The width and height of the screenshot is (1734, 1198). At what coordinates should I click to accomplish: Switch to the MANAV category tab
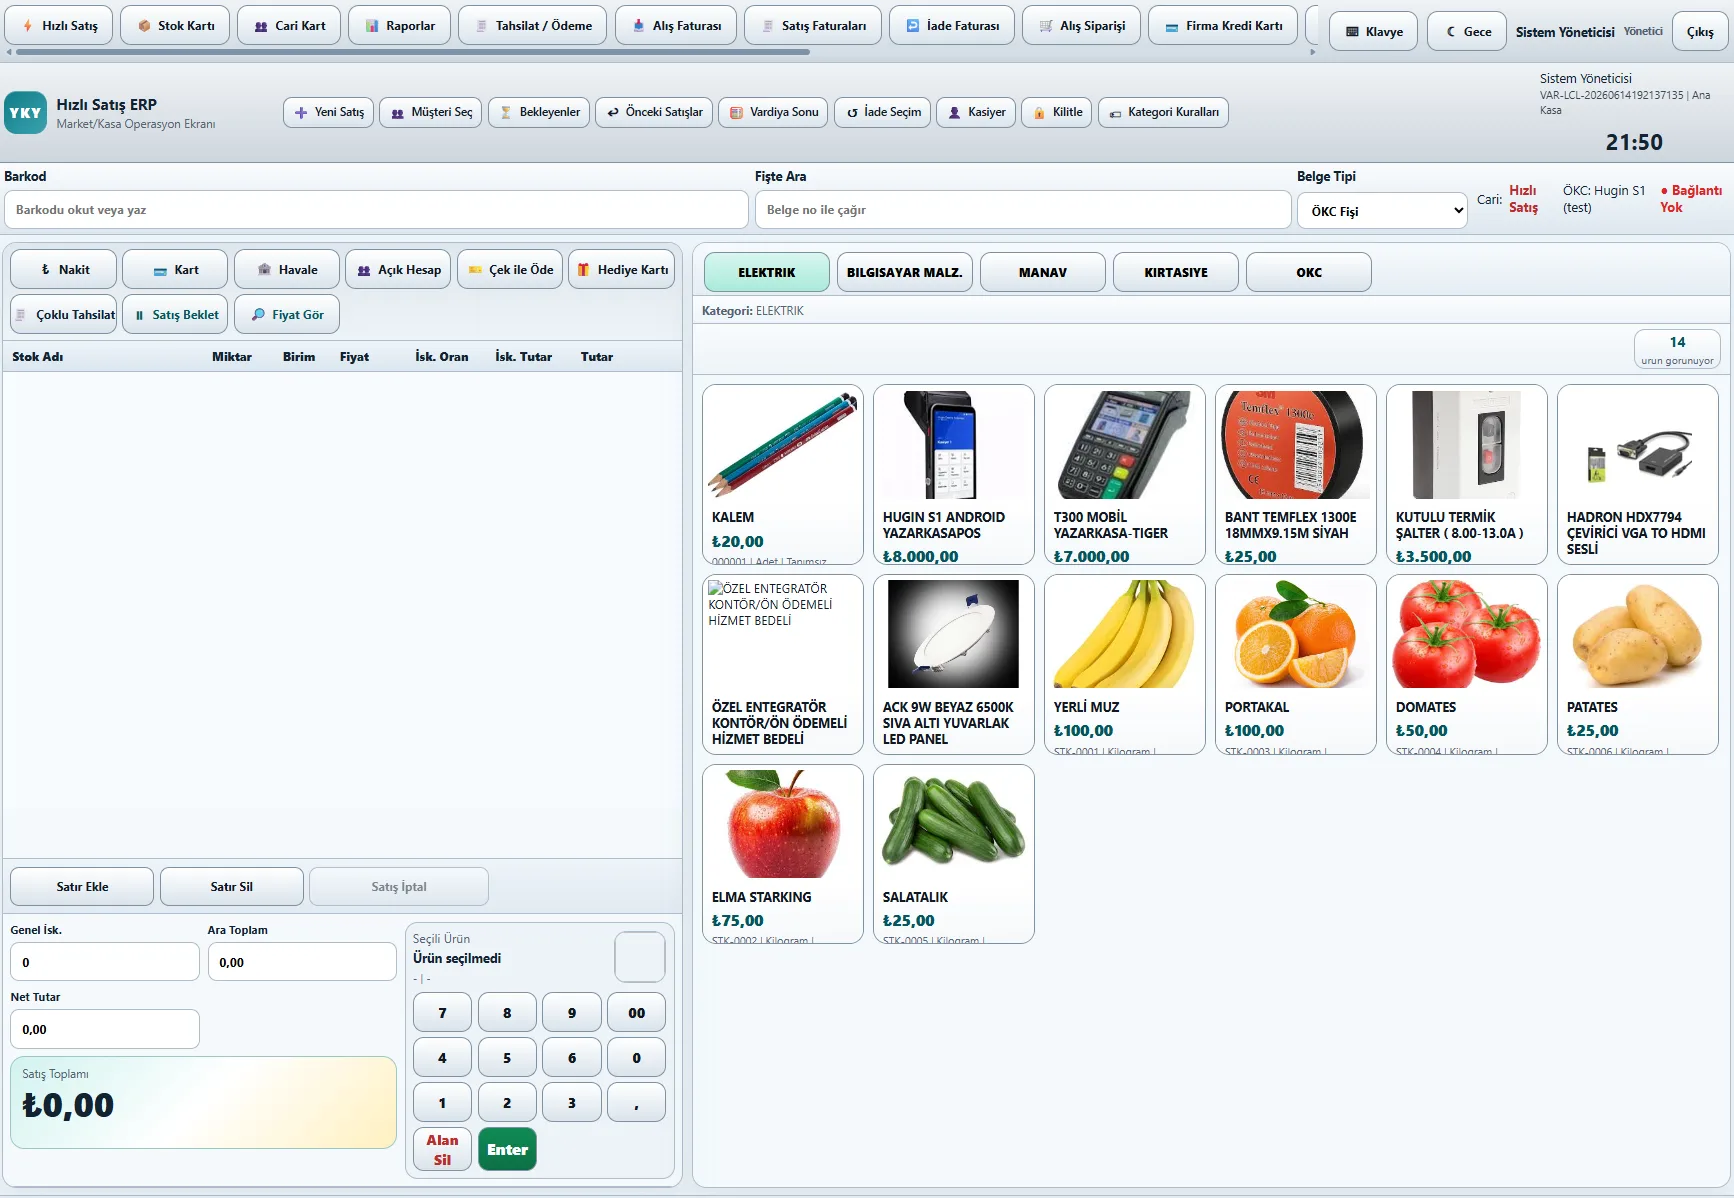tap(1043, 272)
